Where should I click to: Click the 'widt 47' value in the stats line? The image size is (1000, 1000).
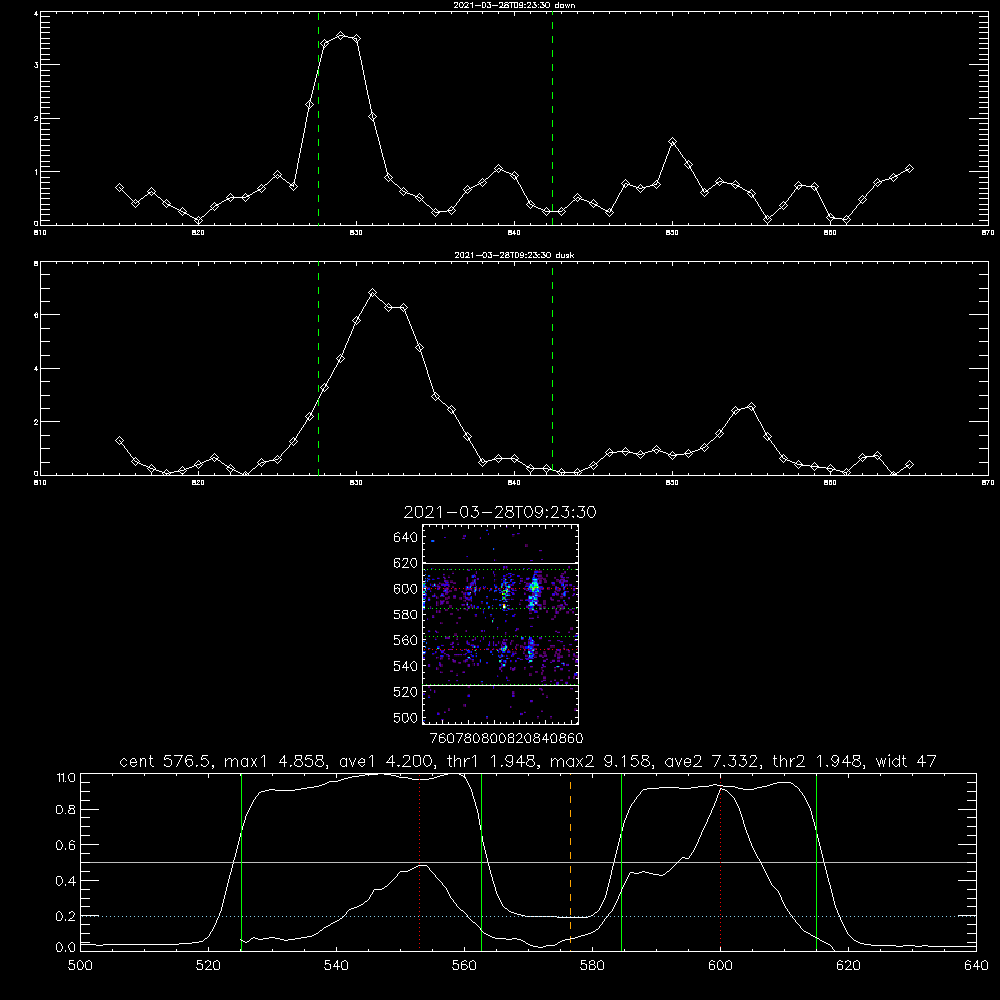click(x=906, y=761)
